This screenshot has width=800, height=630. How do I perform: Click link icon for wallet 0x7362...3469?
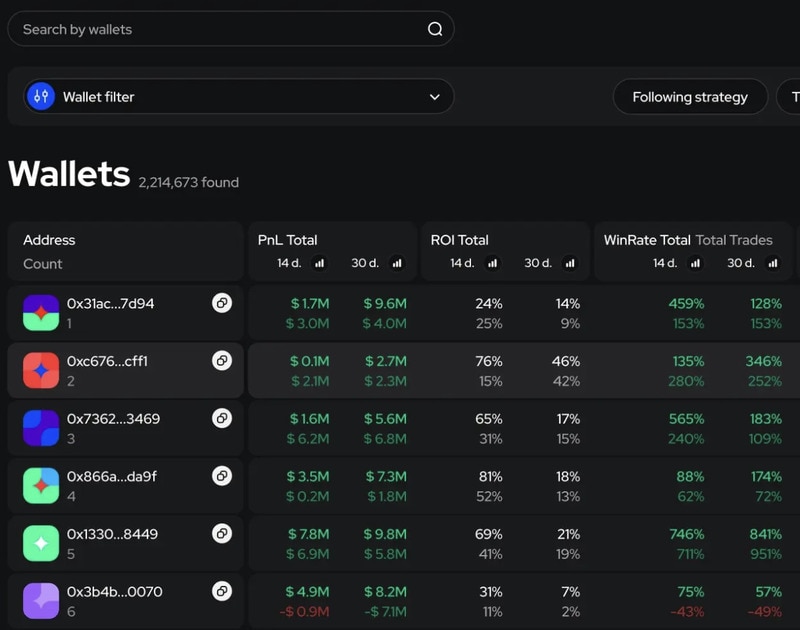(222, 418)
